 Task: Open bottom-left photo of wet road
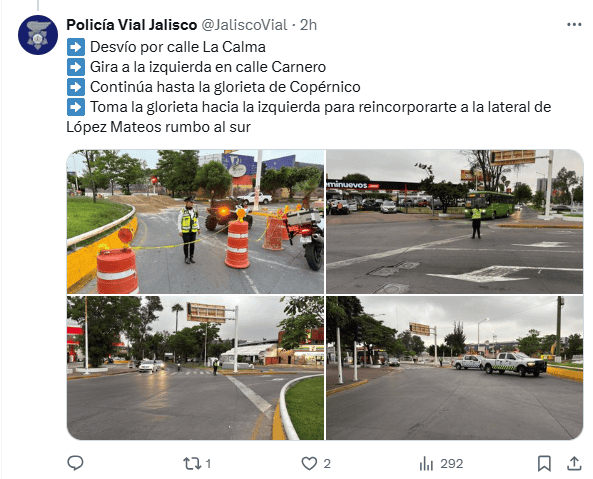196,368
